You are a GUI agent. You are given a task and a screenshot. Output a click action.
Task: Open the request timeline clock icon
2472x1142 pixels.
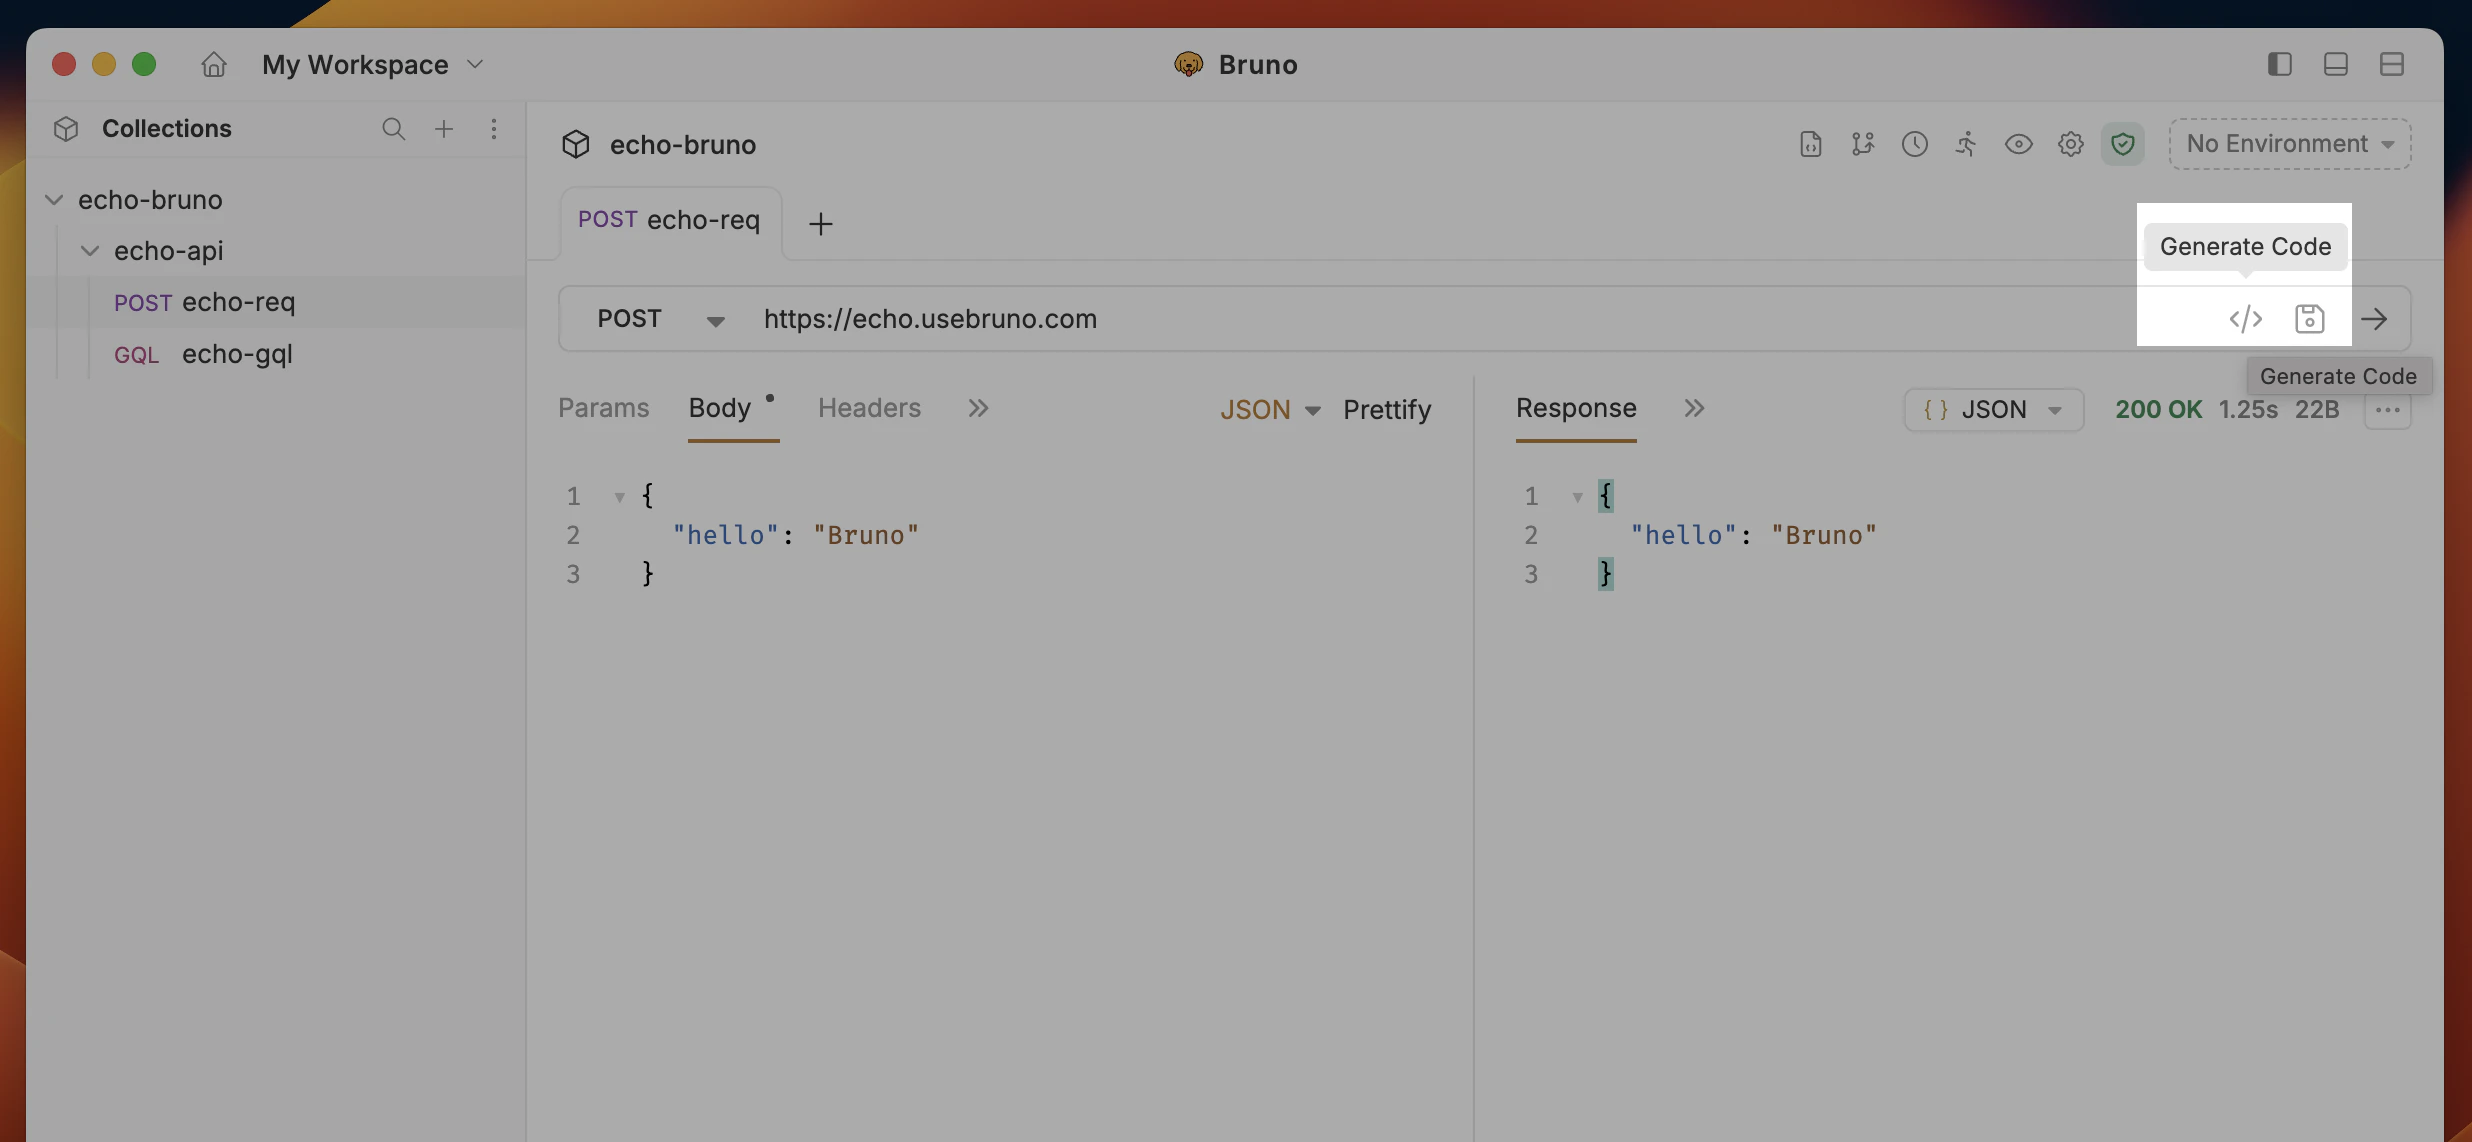coord(1914,143)
